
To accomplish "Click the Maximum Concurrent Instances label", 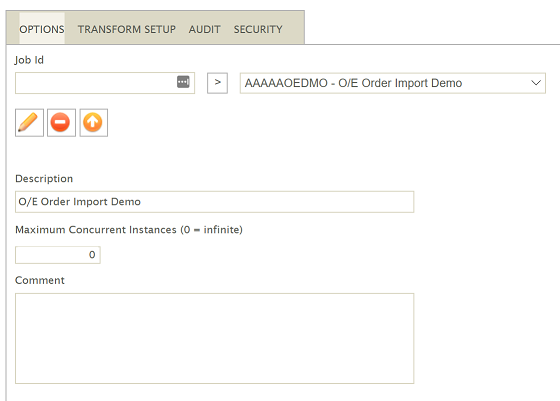I will click(129, 230).
